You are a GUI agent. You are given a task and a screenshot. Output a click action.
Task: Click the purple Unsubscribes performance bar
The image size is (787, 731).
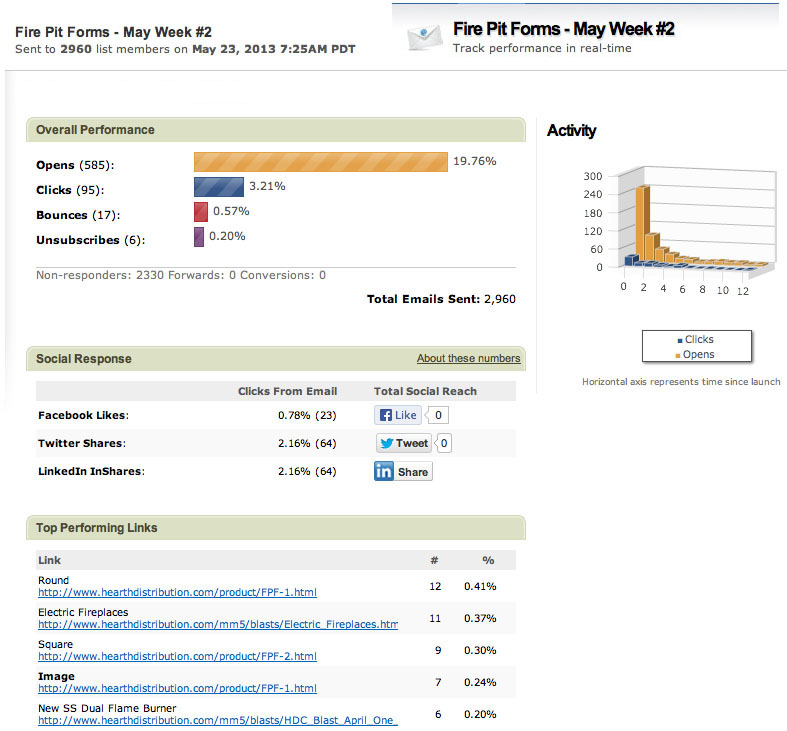tap(199, 237)
